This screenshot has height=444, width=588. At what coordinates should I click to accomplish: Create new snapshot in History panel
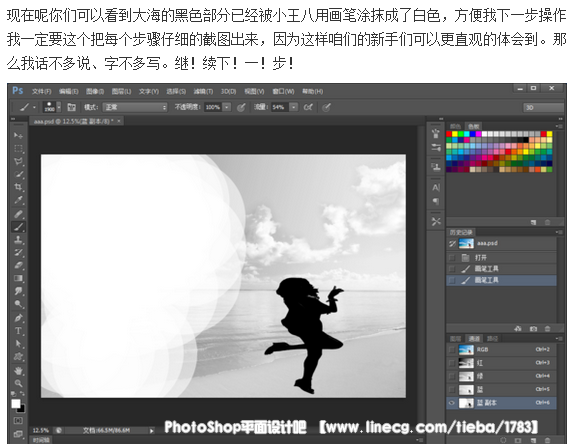pos(533,329)
